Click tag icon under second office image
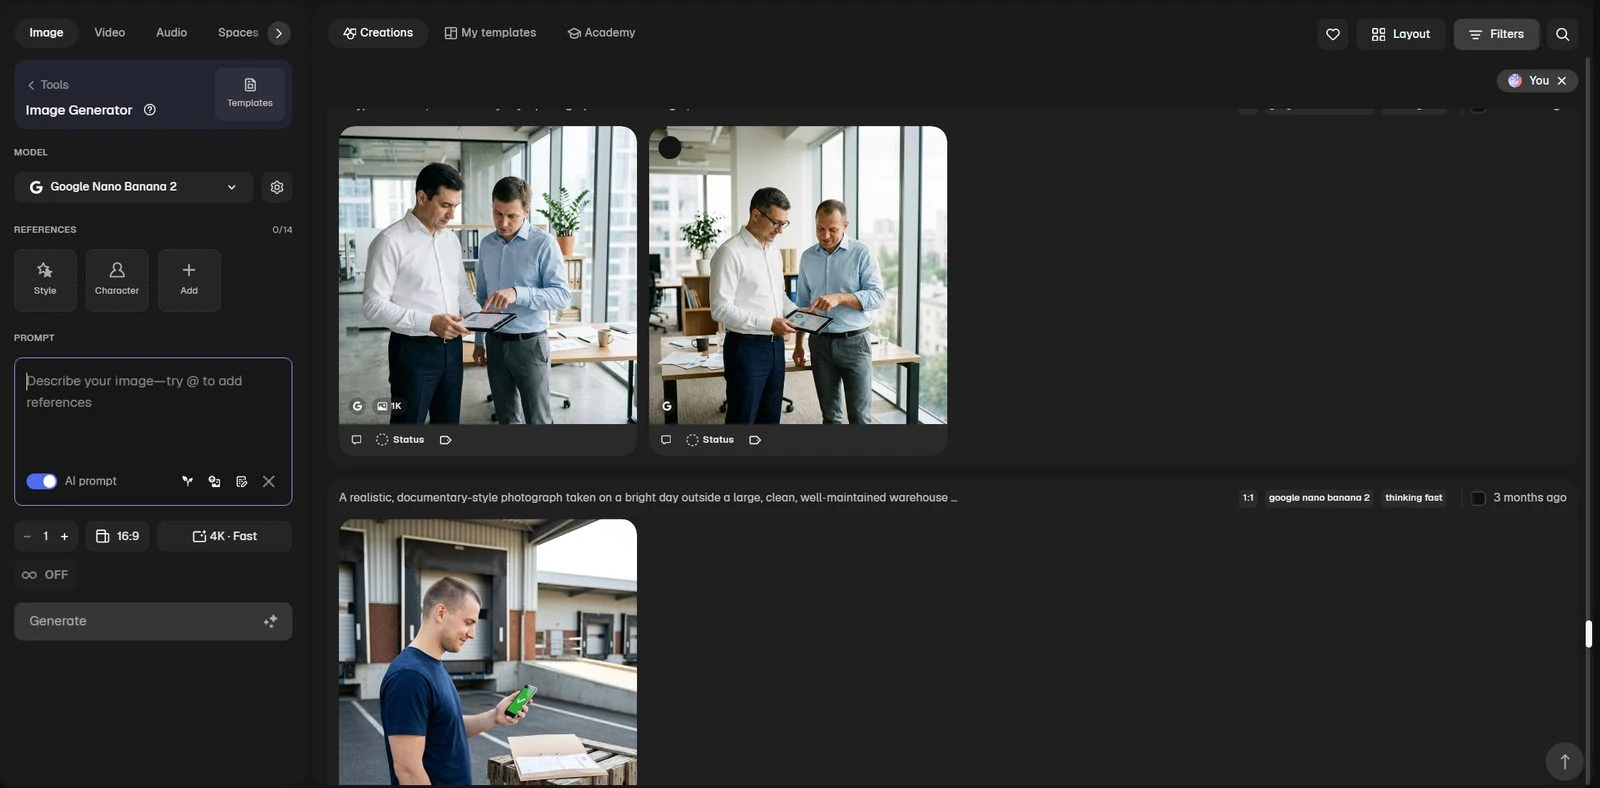The image size is (1600, 788). pyautogui.click(x=755, y=440)
